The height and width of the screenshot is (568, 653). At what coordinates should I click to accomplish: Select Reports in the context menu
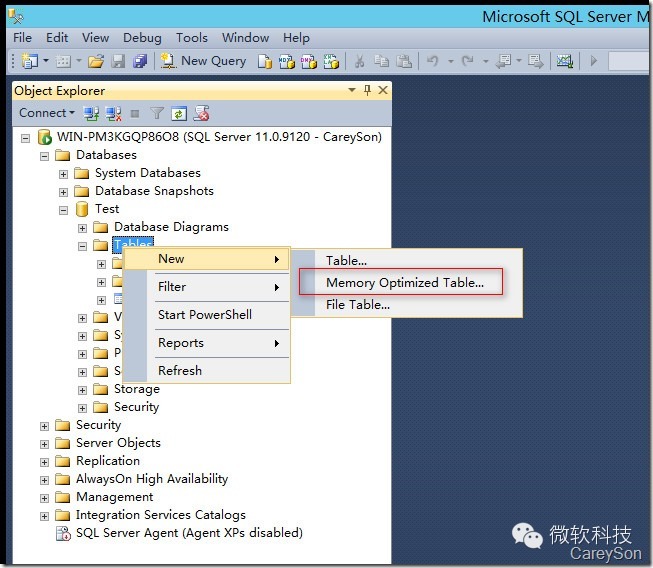(x=207, y=343)
